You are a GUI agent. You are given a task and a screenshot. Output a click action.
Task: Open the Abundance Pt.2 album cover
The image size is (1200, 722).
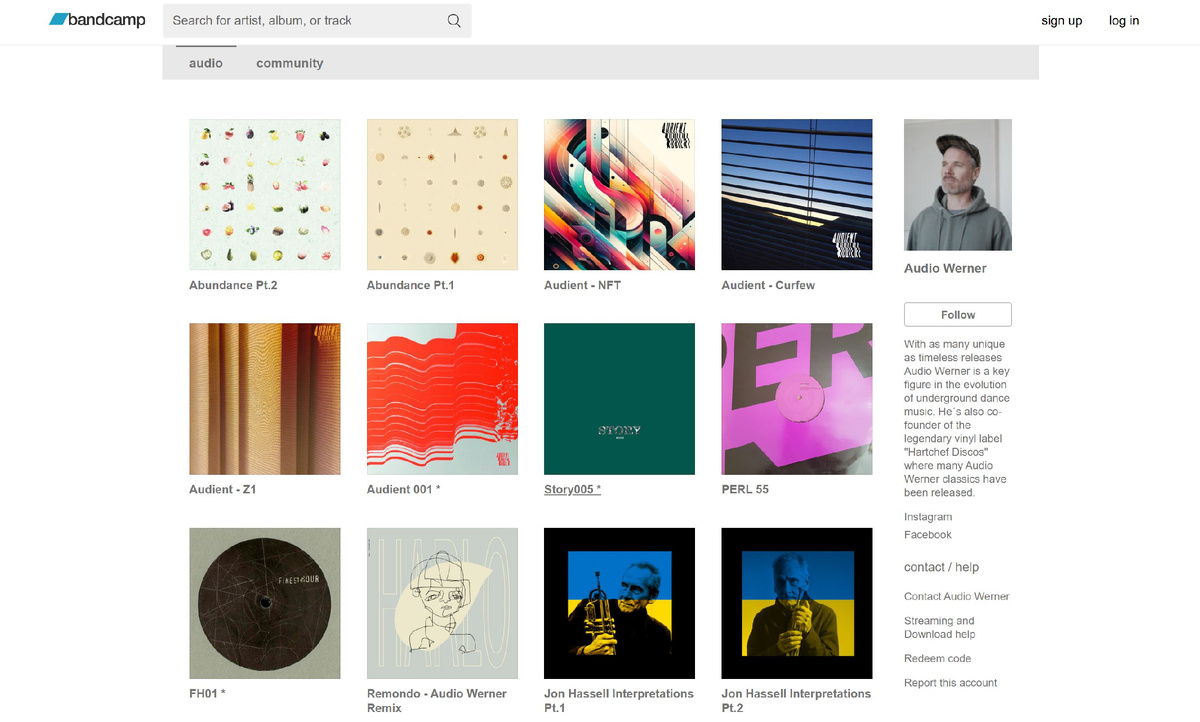265,195
